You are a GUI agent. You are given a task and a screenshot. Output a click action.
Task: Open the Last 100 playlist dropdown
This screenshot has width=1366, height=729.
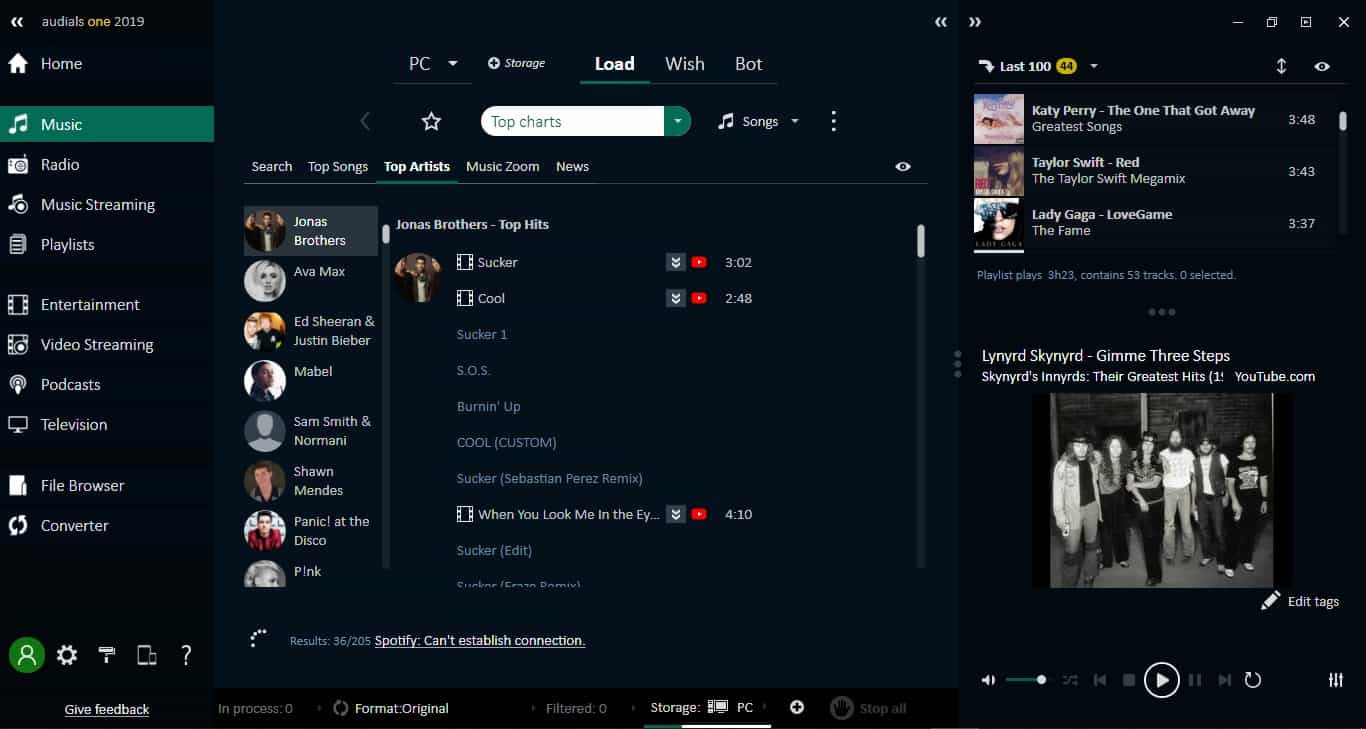[x=1094, y=66]
